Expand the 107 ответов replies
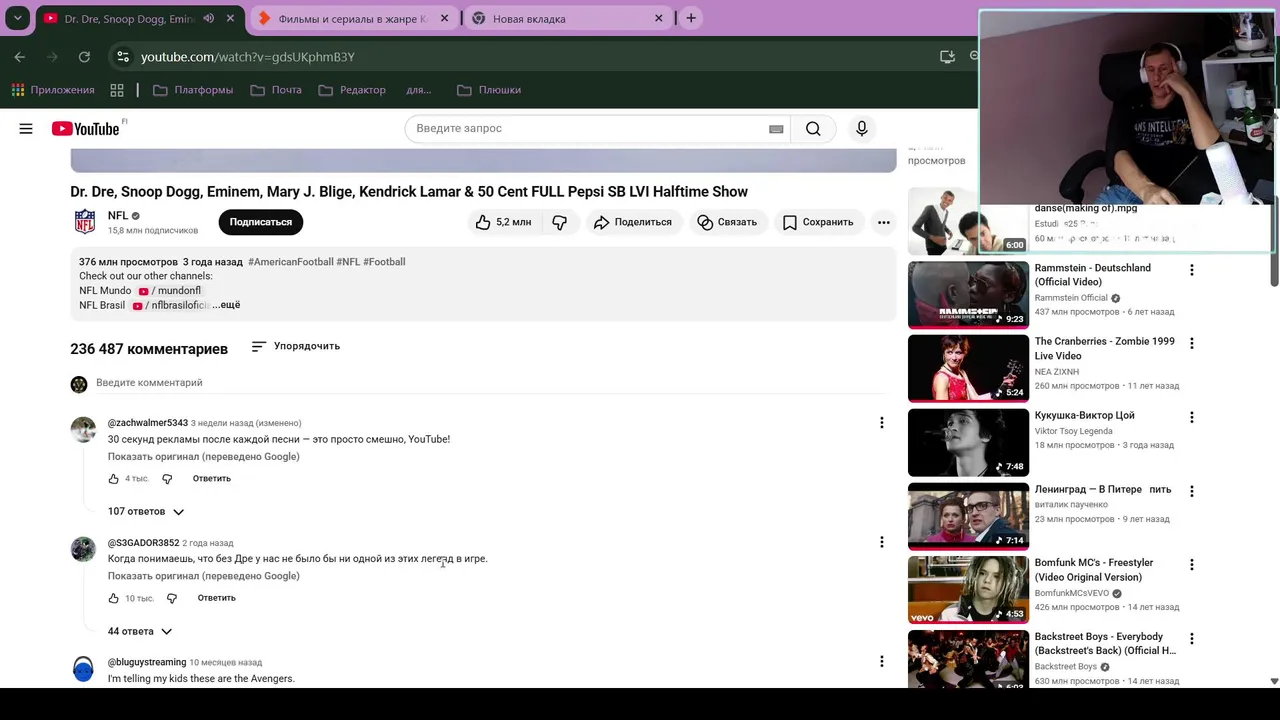 coord(146,512)
